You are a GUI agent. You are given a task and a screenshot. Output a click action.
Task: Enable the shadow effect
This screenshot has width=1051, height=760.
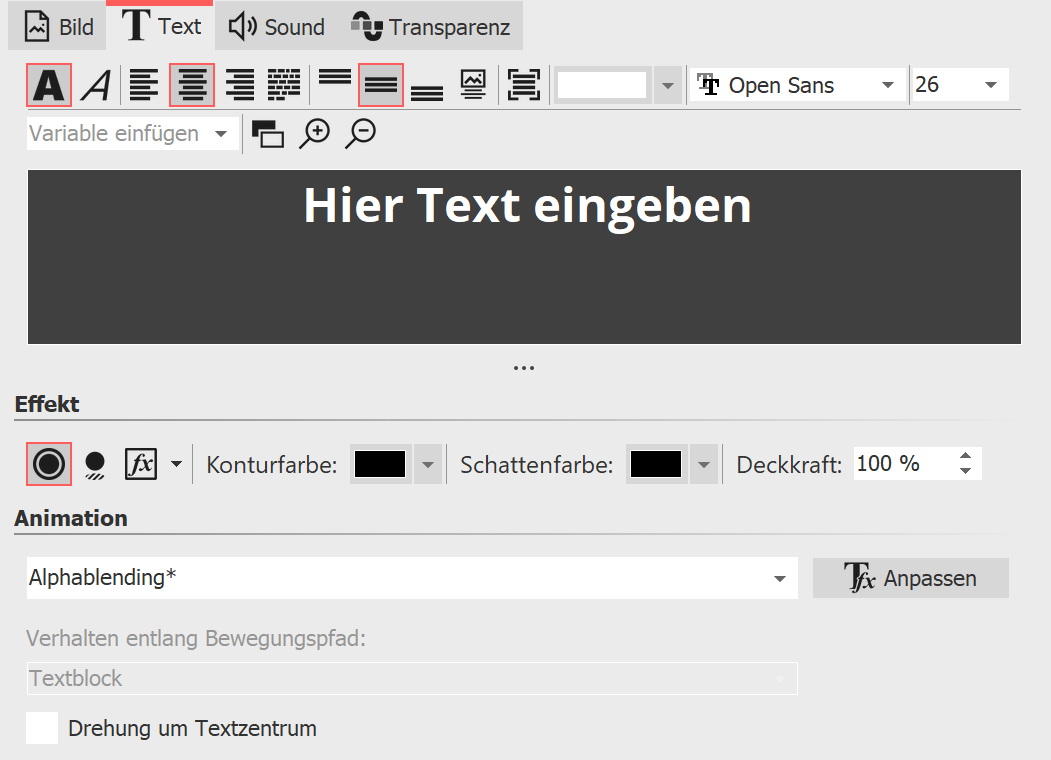(95, 463)
